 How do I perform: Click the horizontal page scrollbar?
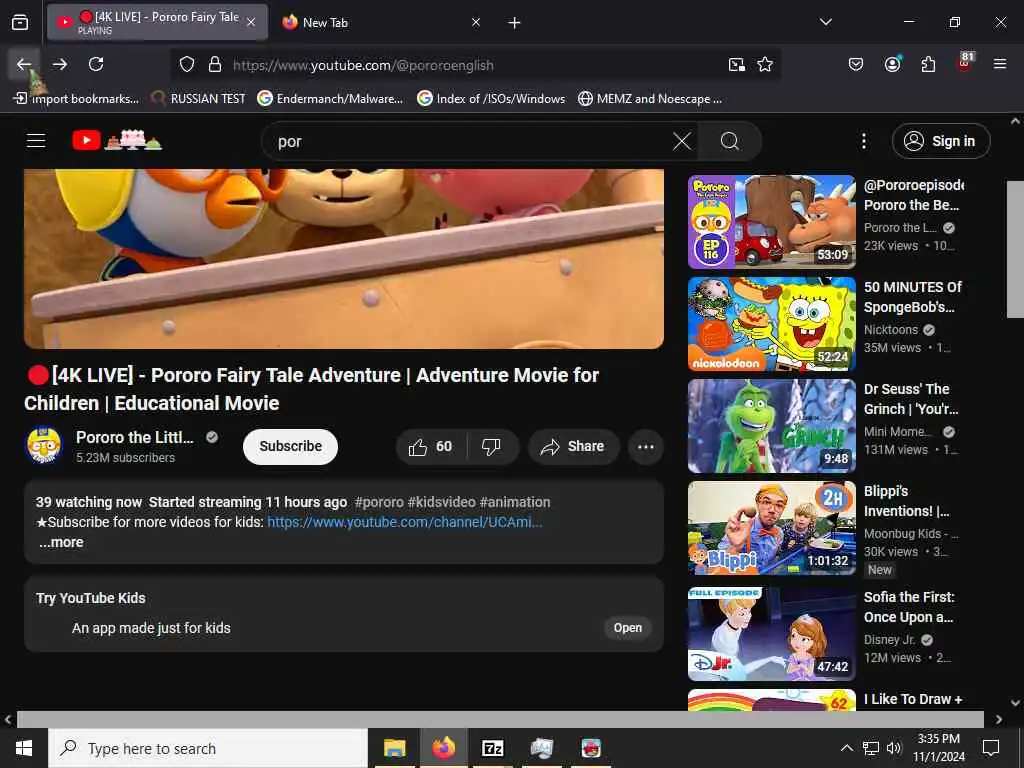[x=500, y=719]
